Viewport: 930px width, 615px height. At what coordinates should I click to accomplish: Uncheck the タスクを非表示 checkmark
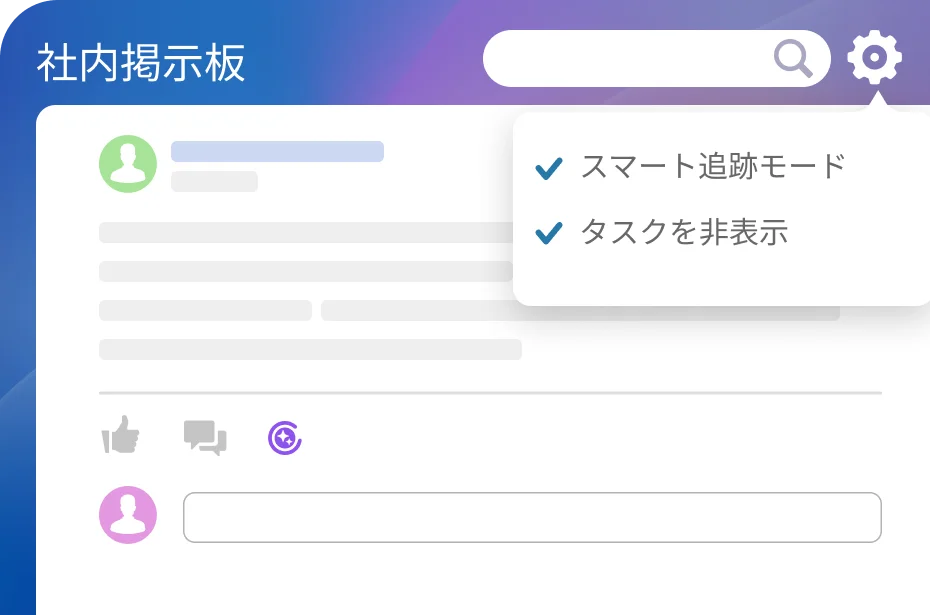(549, 234)
